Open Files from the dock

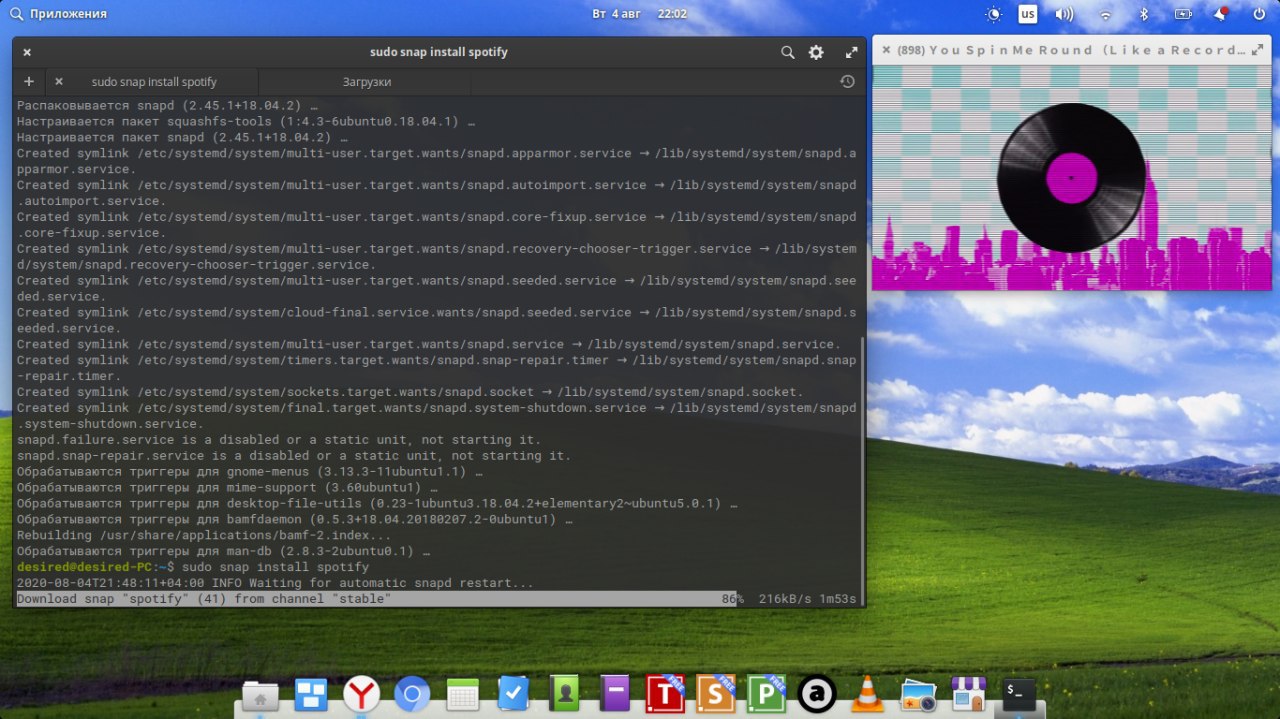click(x=261, y=694)
